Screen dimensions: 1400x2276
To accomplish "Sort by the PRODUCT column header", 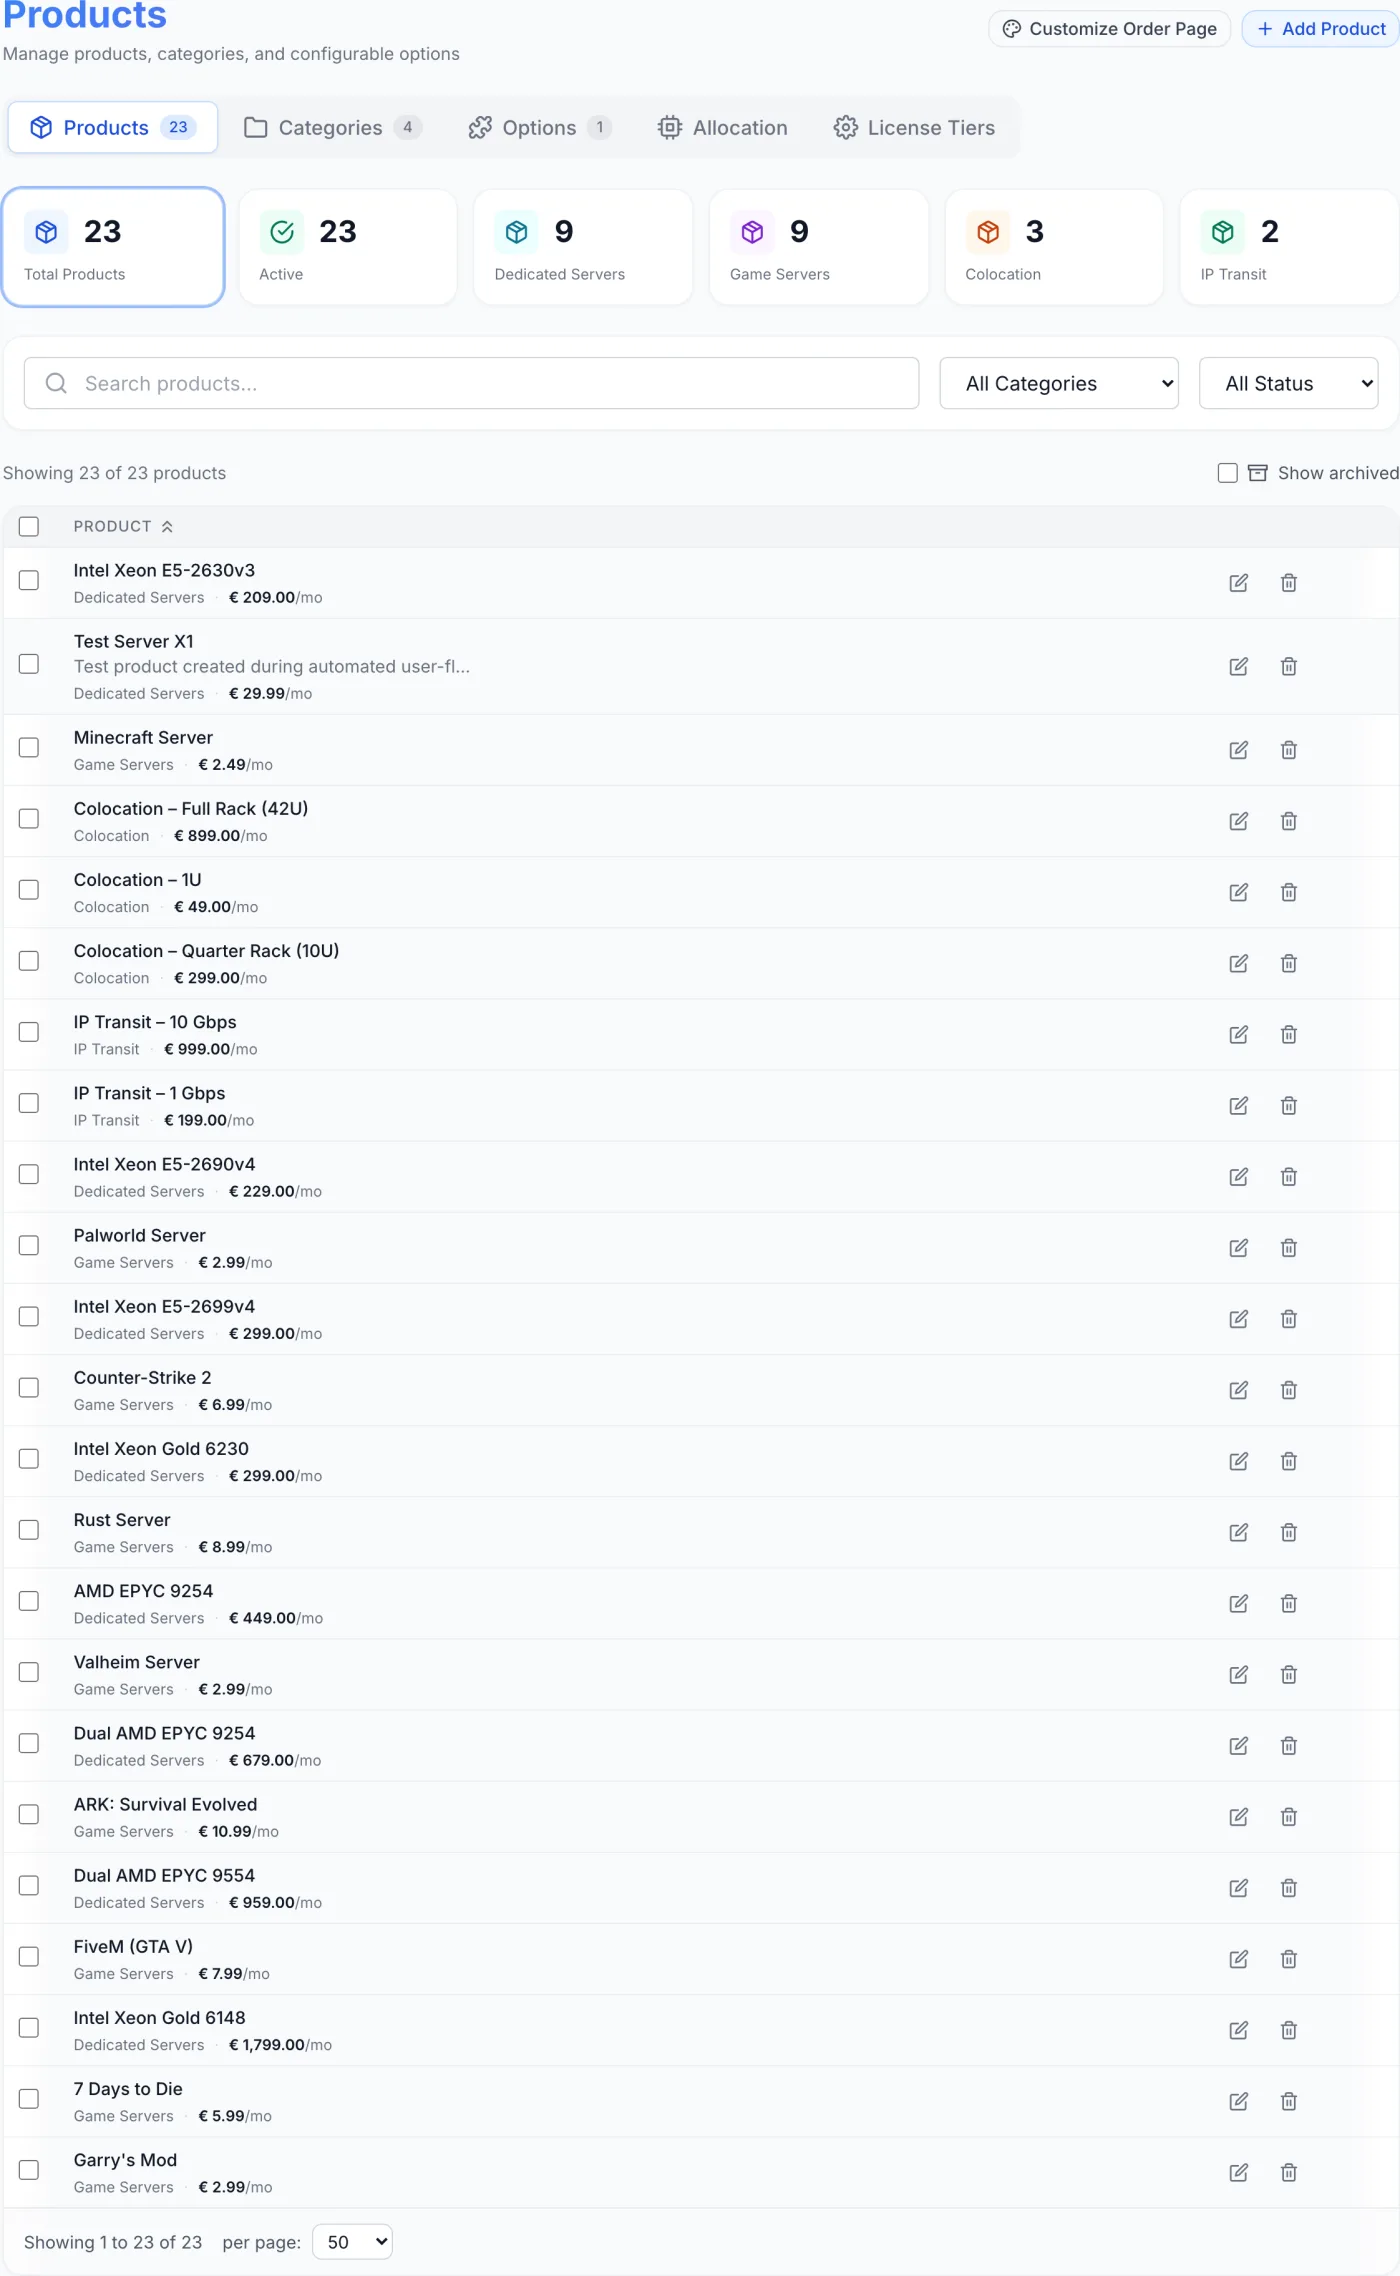I will (123, 527).
